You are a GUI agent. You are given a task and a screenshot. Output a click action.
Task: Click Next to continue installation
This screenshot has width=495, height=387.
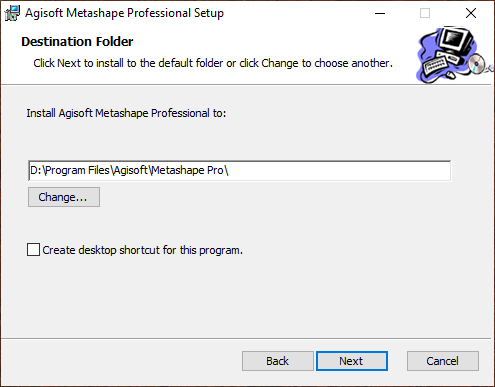click(352, 361)
